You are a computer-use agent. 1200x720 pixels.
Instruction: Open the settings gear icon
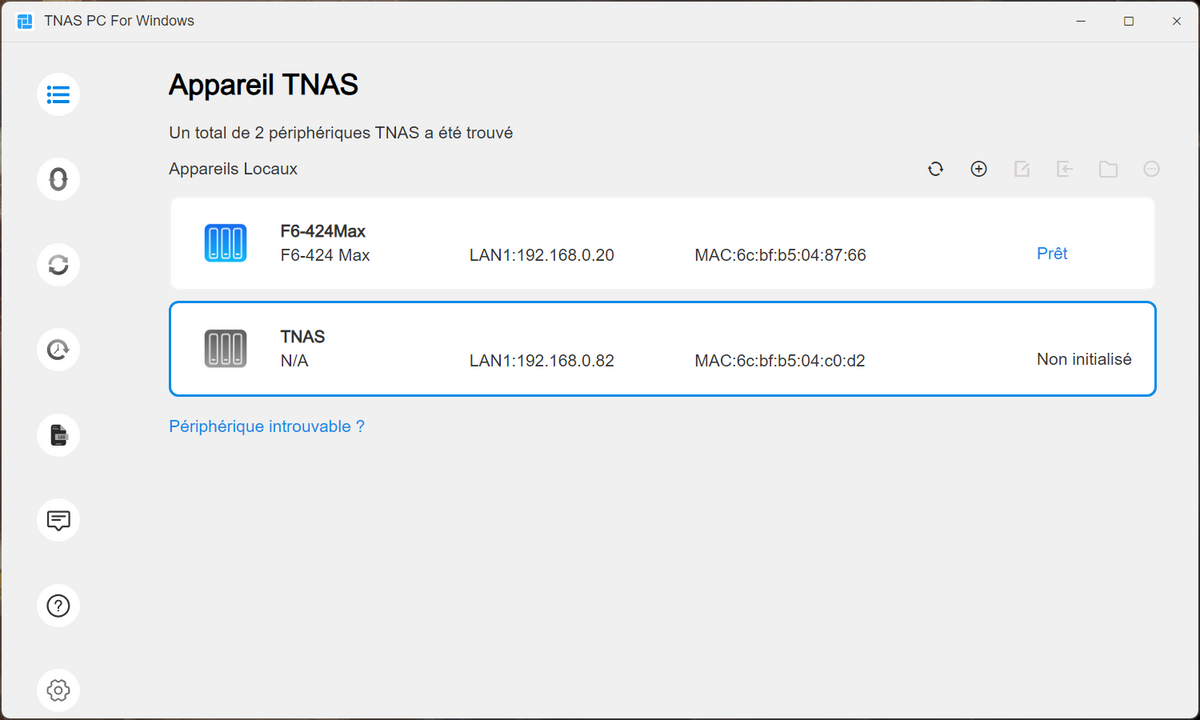tap(58, 690)
